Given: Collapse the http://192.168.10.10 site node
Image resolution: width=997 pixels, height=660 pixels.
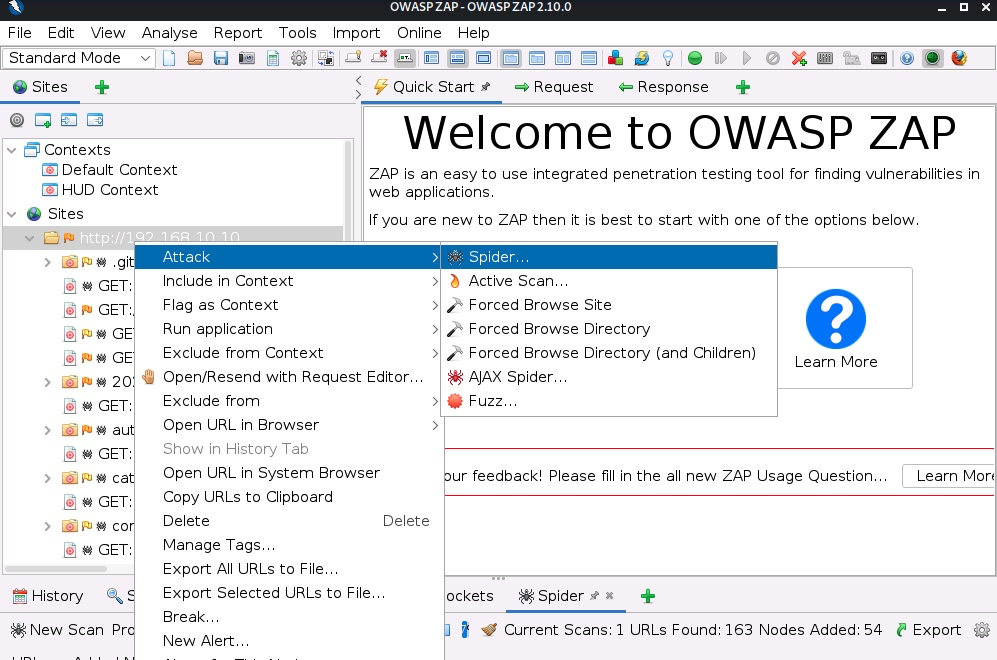Looking at the screenshot, I should click(29, 238).
